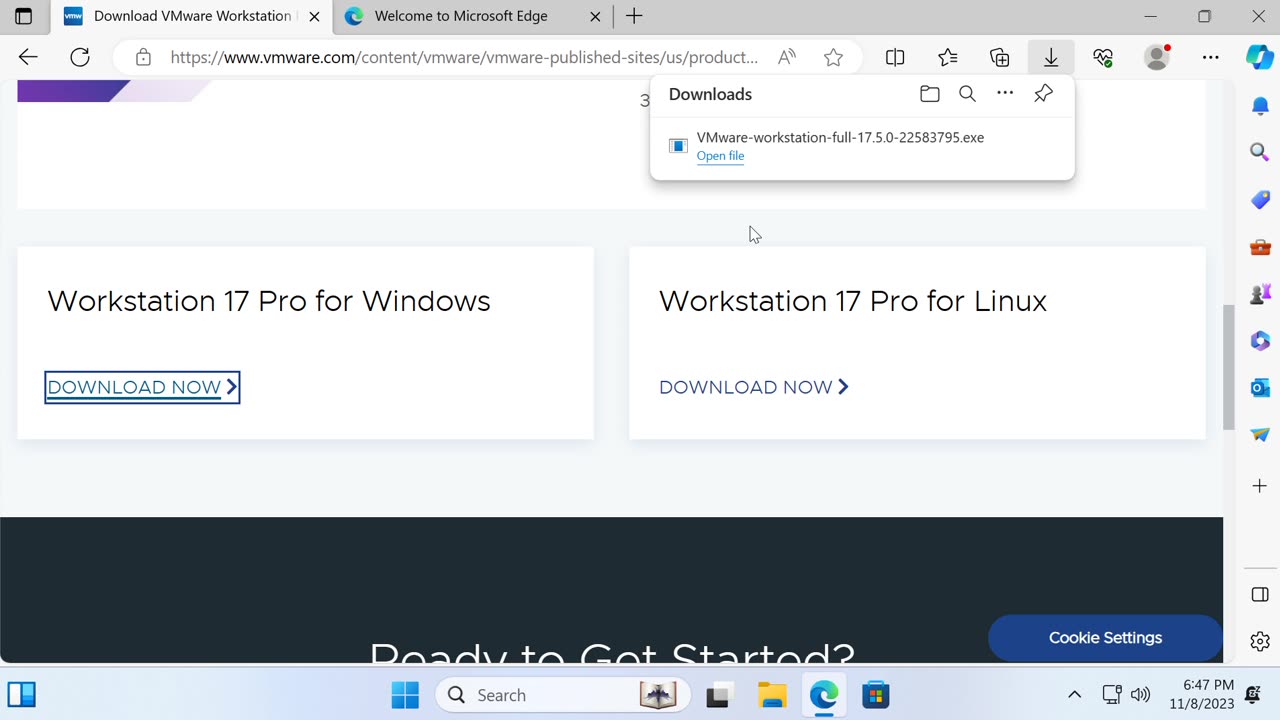Viewport: 1280px width, 720px height.
Task: Click the taskbar Search box
Action: [562, 695]
